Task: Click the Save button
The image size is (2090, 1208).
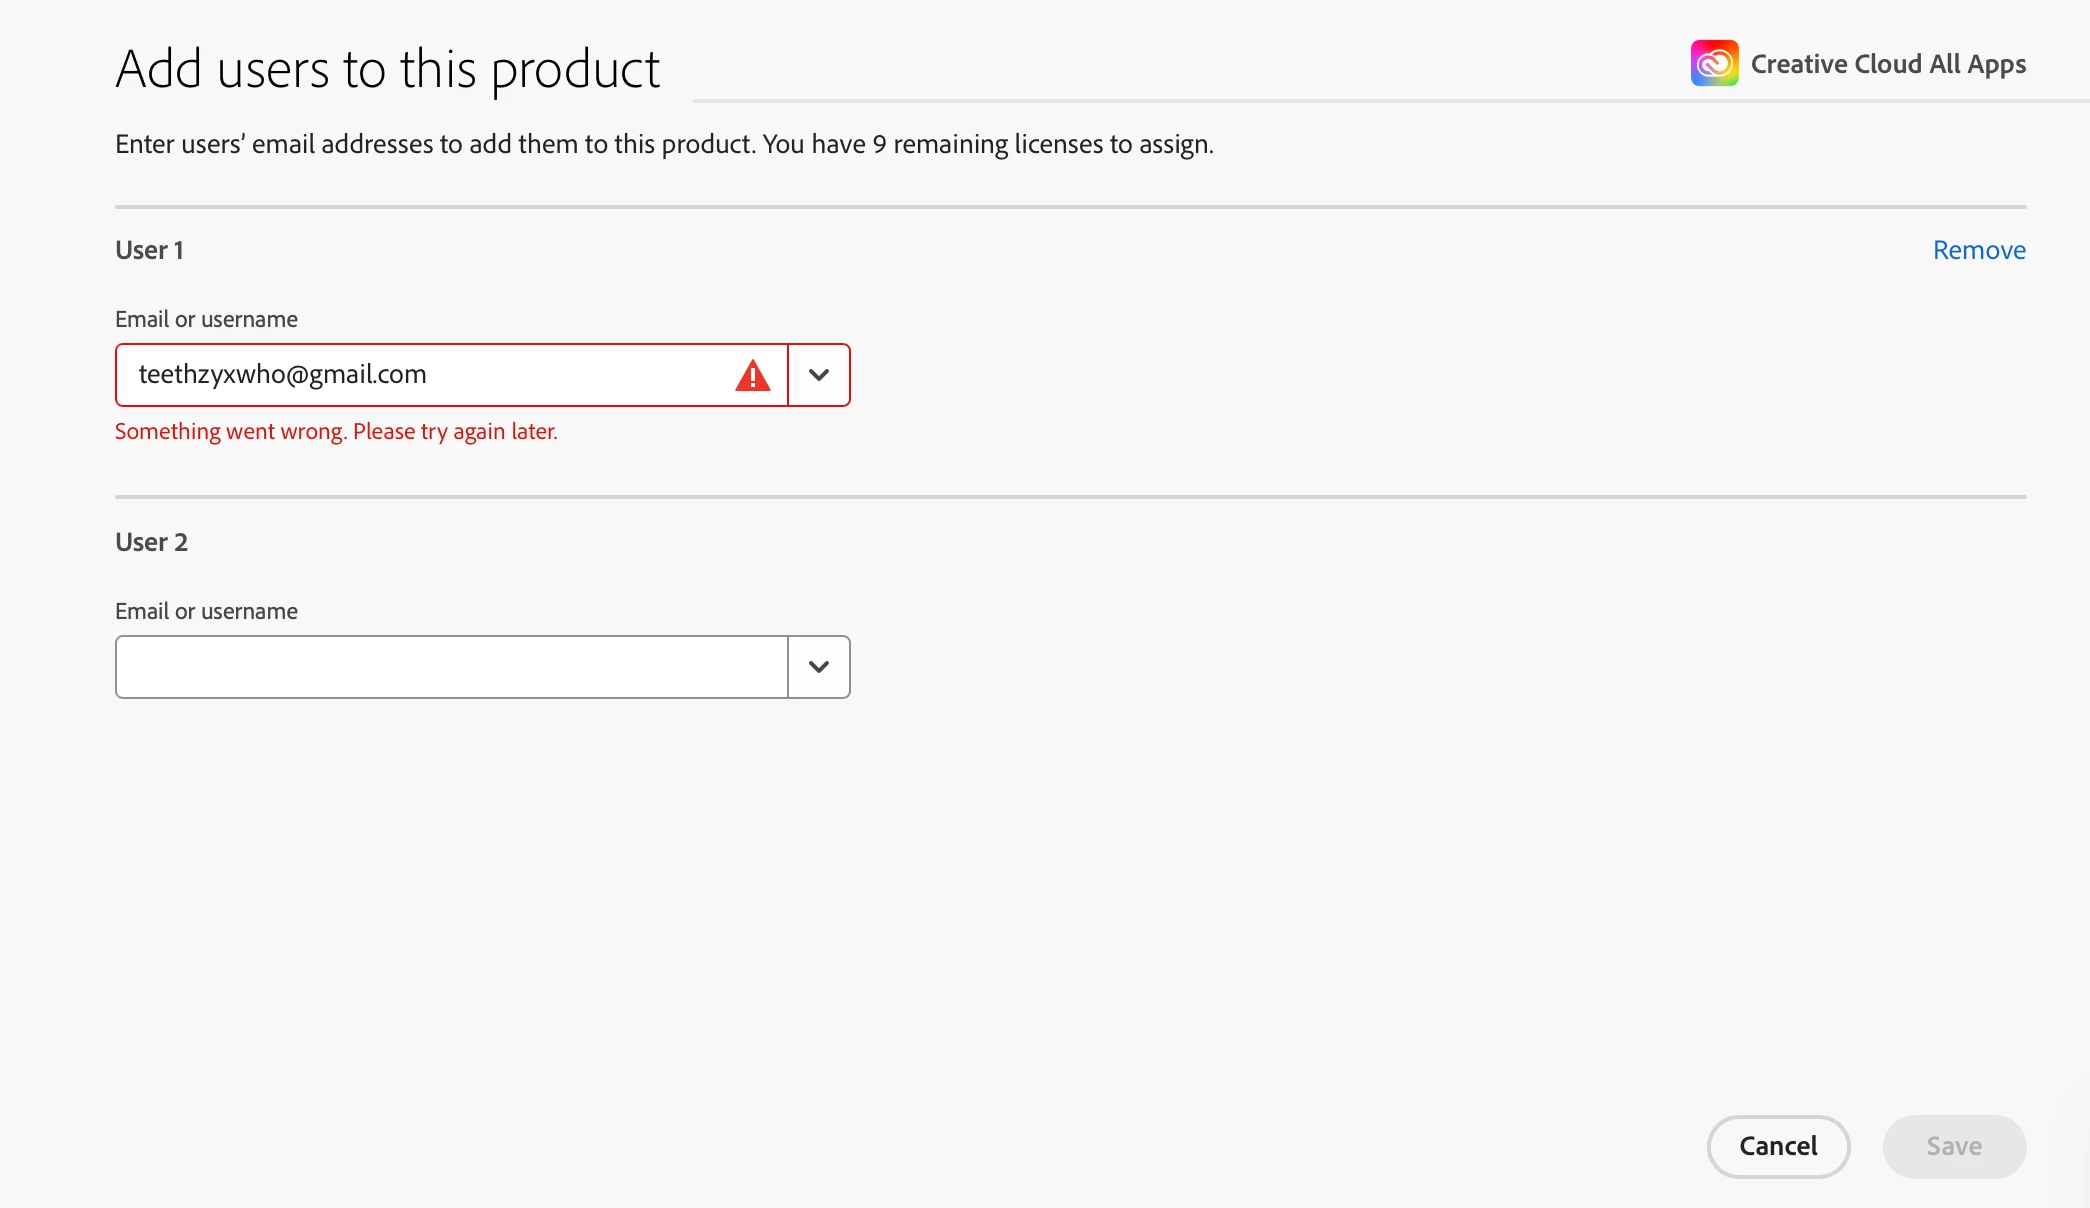Action: pyautogui.click(x=1953, y=1146)
